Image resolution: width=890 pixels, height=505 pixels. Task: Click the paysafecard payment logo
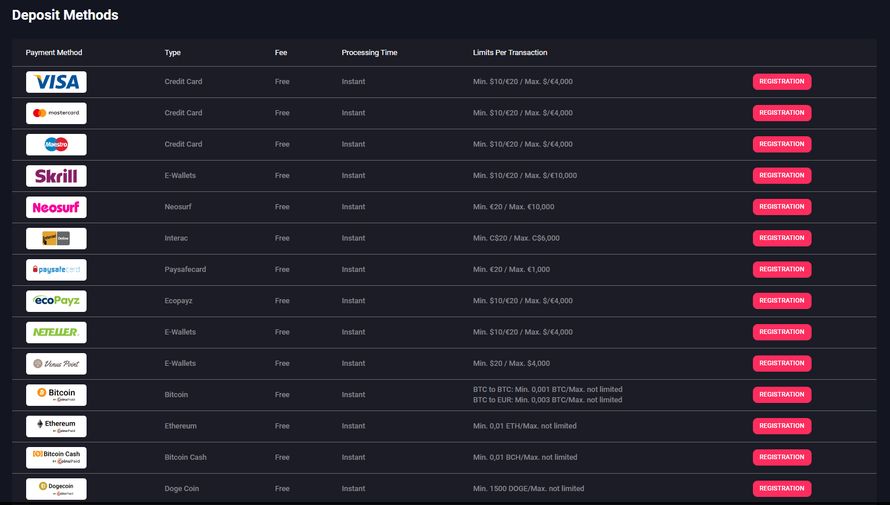pos(56,270)
